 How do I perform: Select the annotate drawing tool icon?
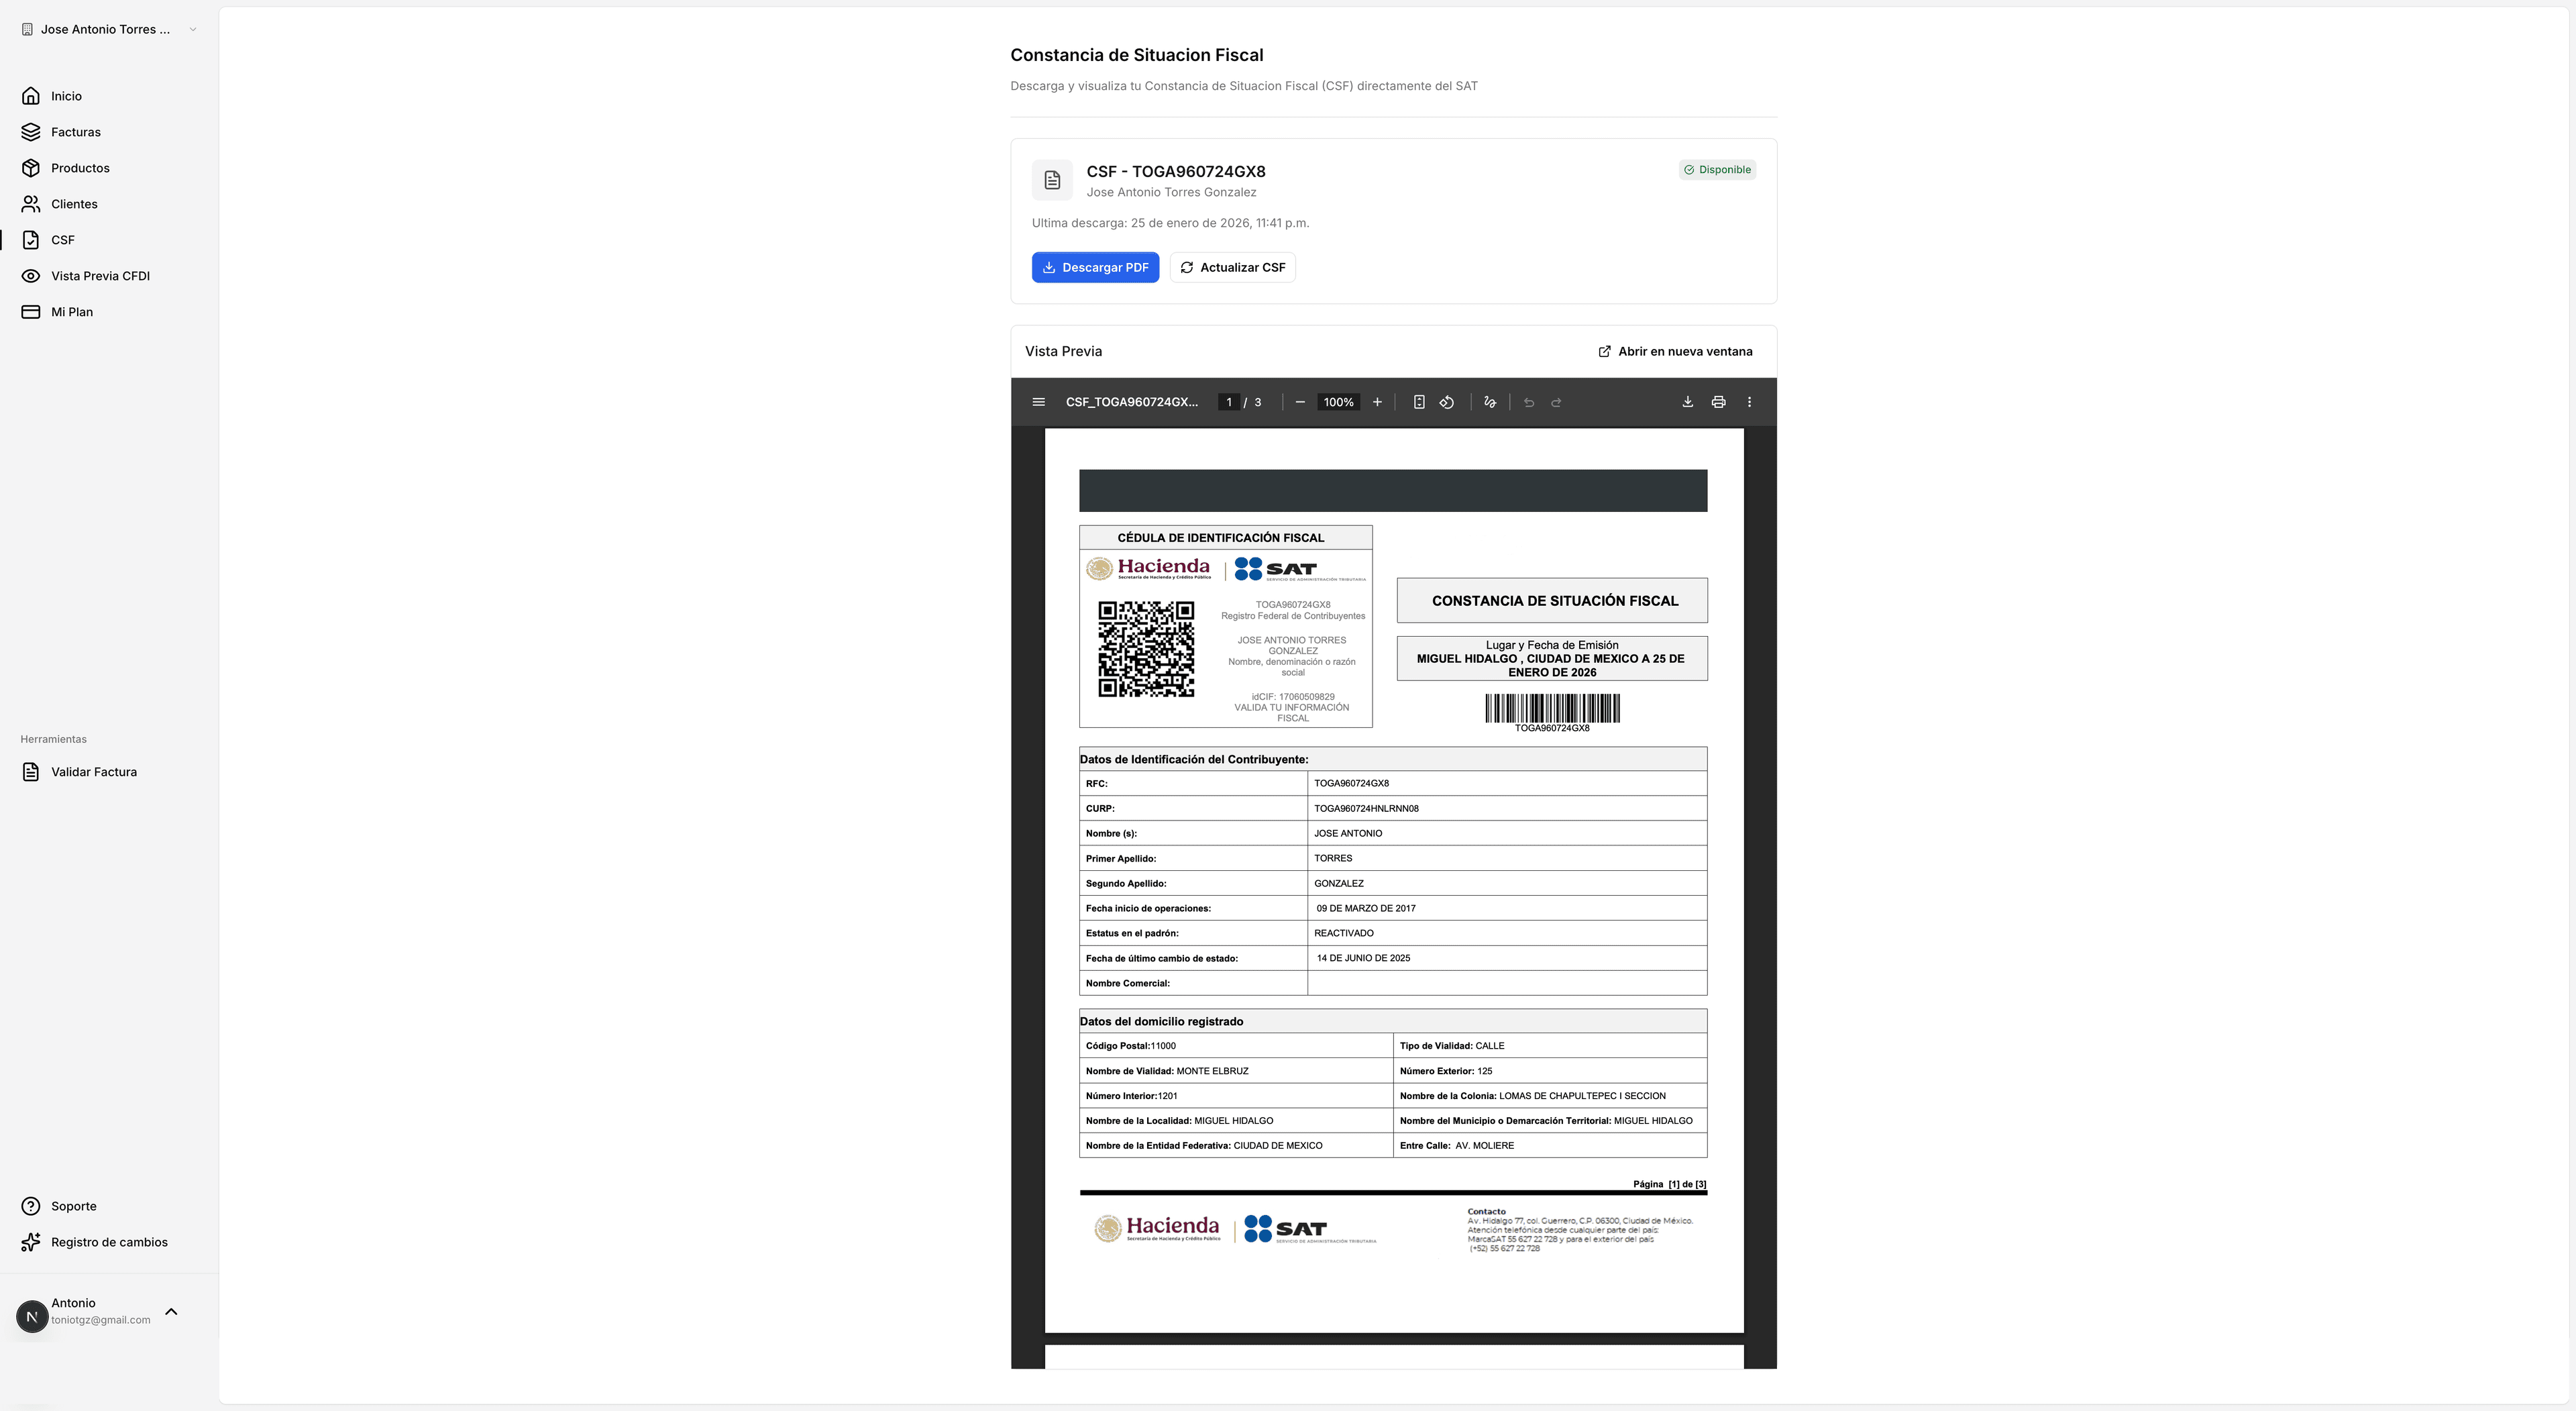point(1490,402)
